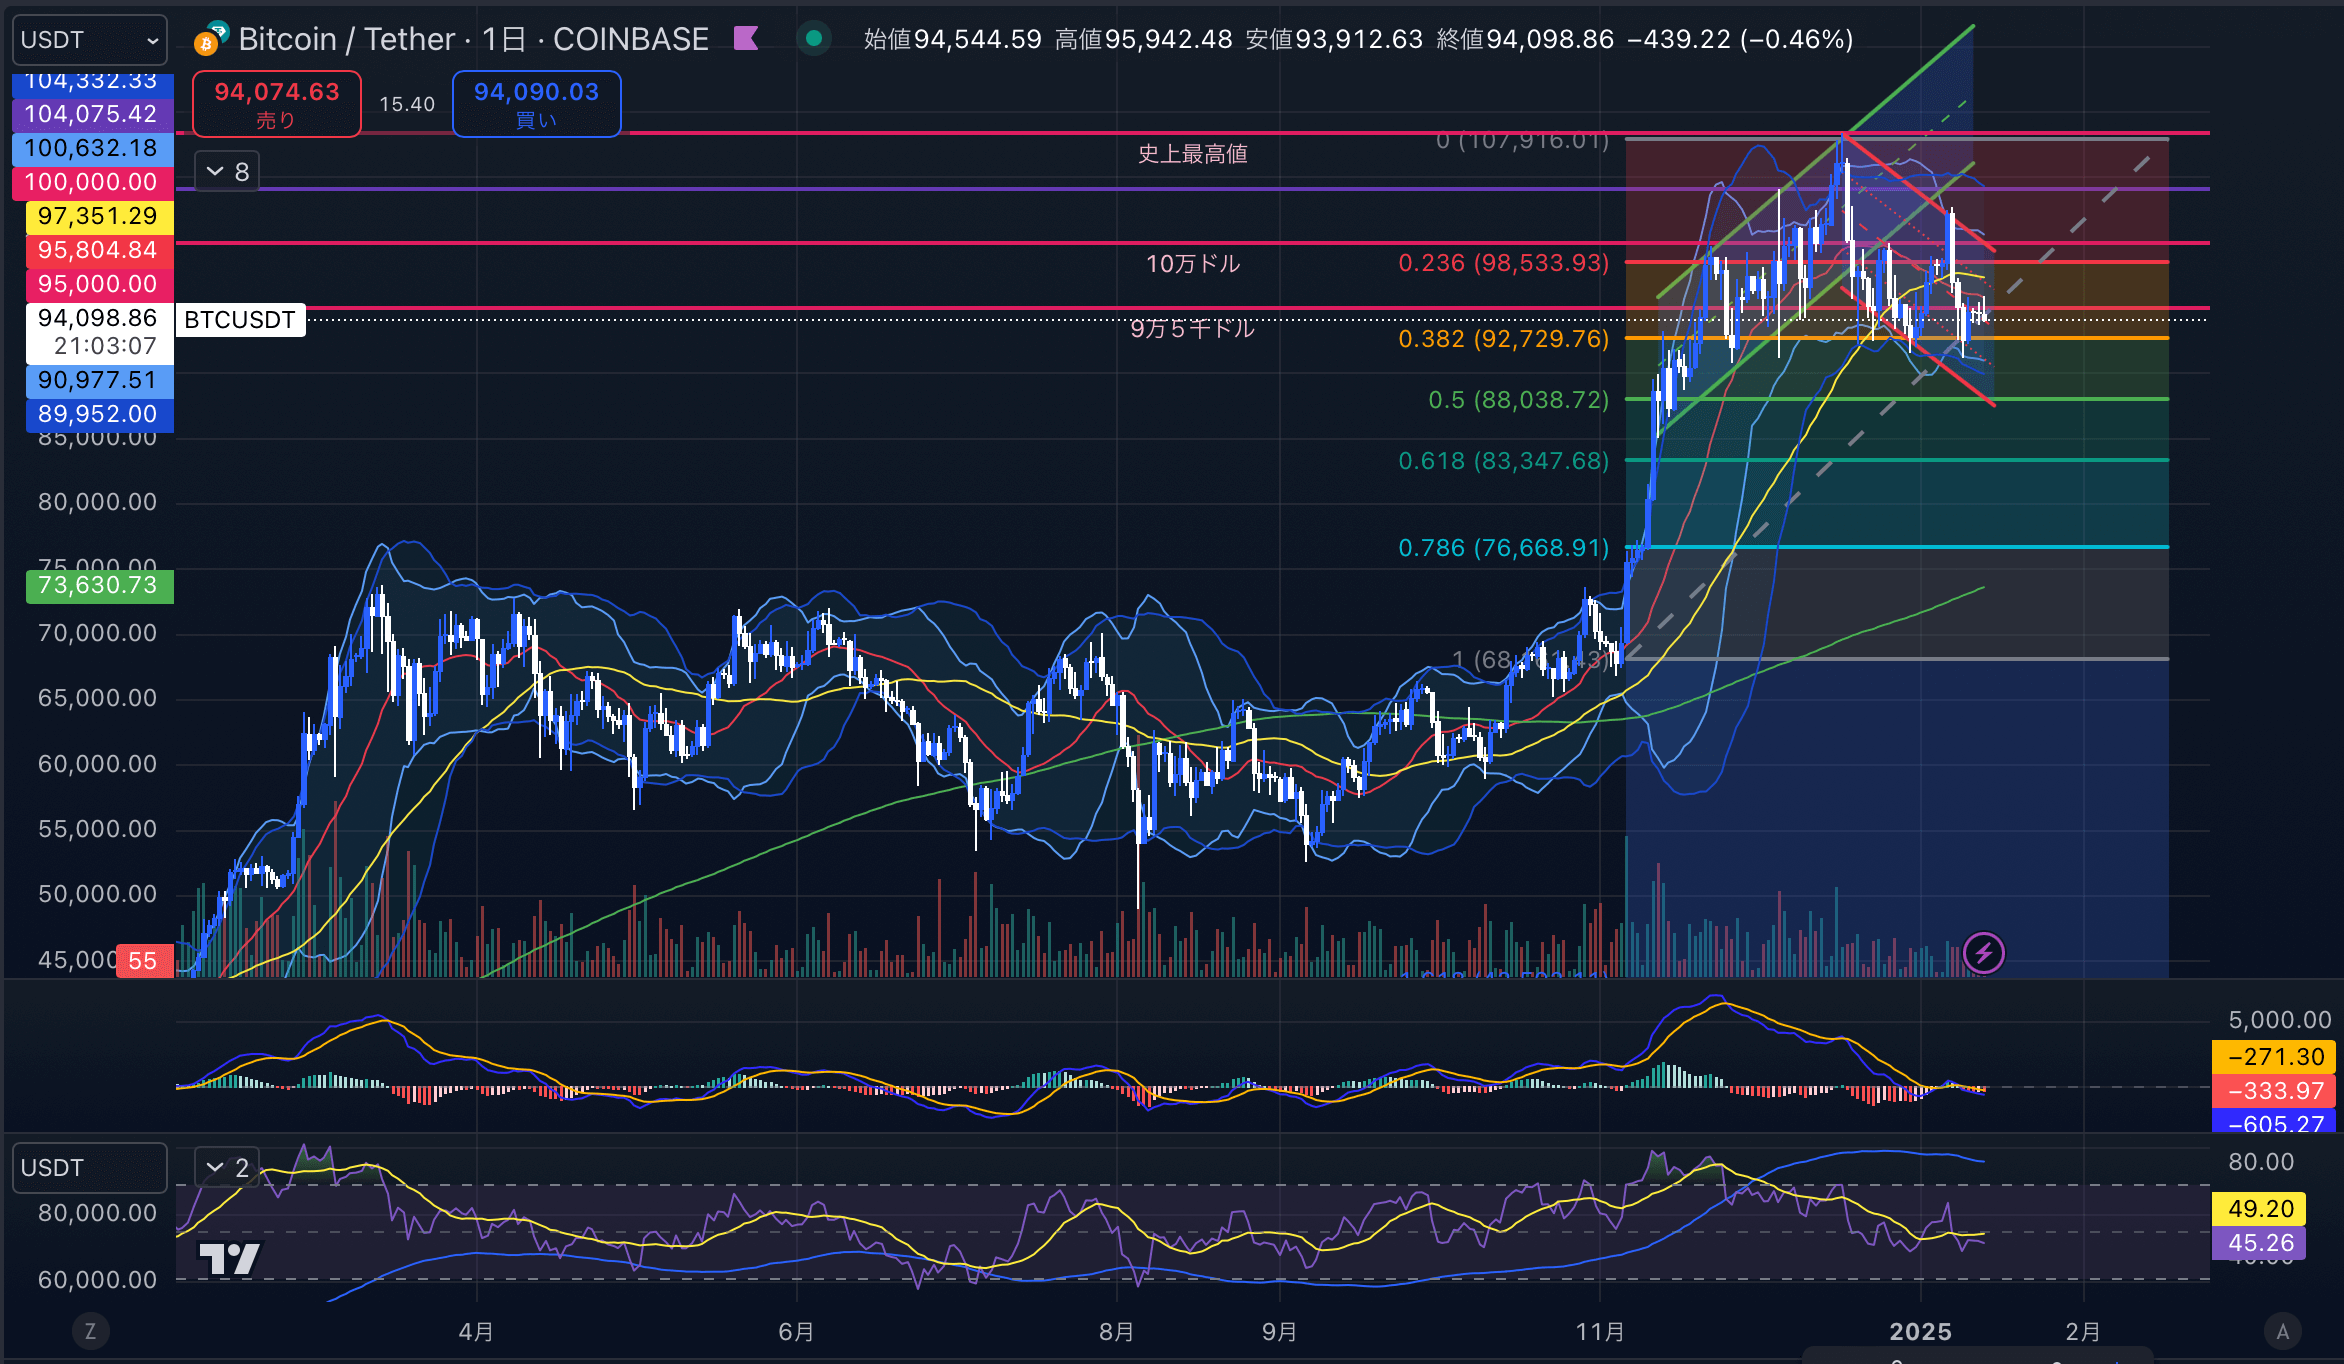Screen dimensions: 2344x1364
Task: Expand the indicator legend showing 2 in the lower pane
Action: coord(227,1167)
